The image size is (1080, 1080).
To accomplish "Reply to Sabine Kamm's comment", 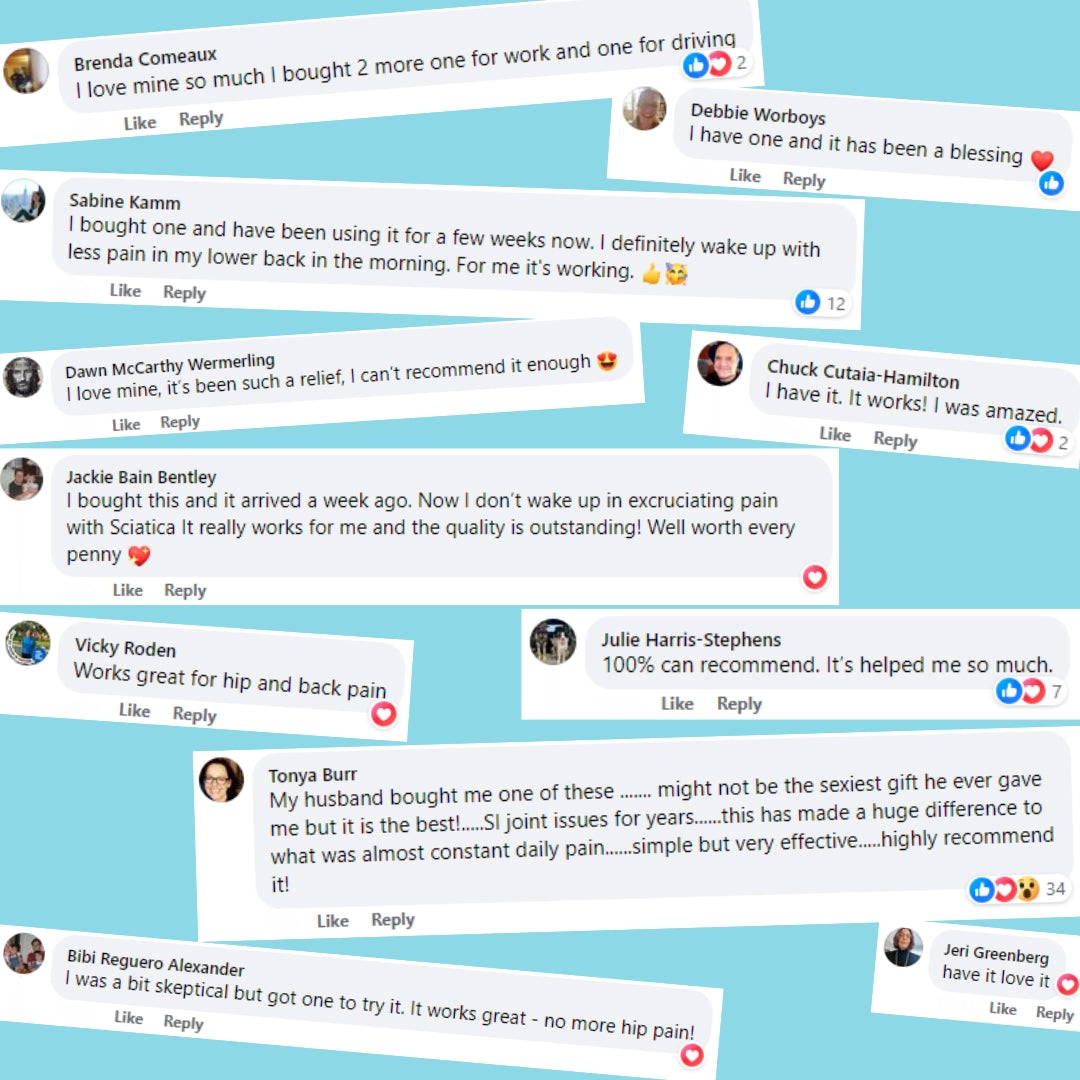I will click(184, 292).
